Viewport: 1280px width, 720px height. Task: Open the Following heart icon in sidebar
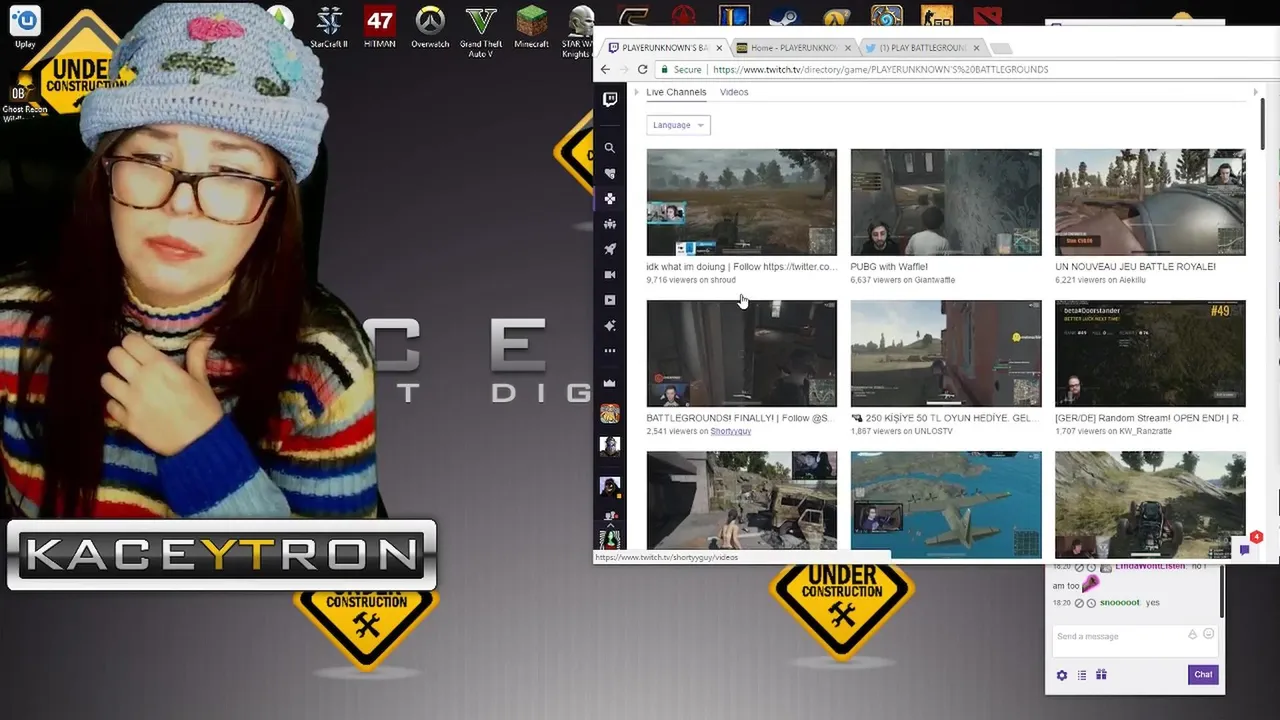[609, 173]
